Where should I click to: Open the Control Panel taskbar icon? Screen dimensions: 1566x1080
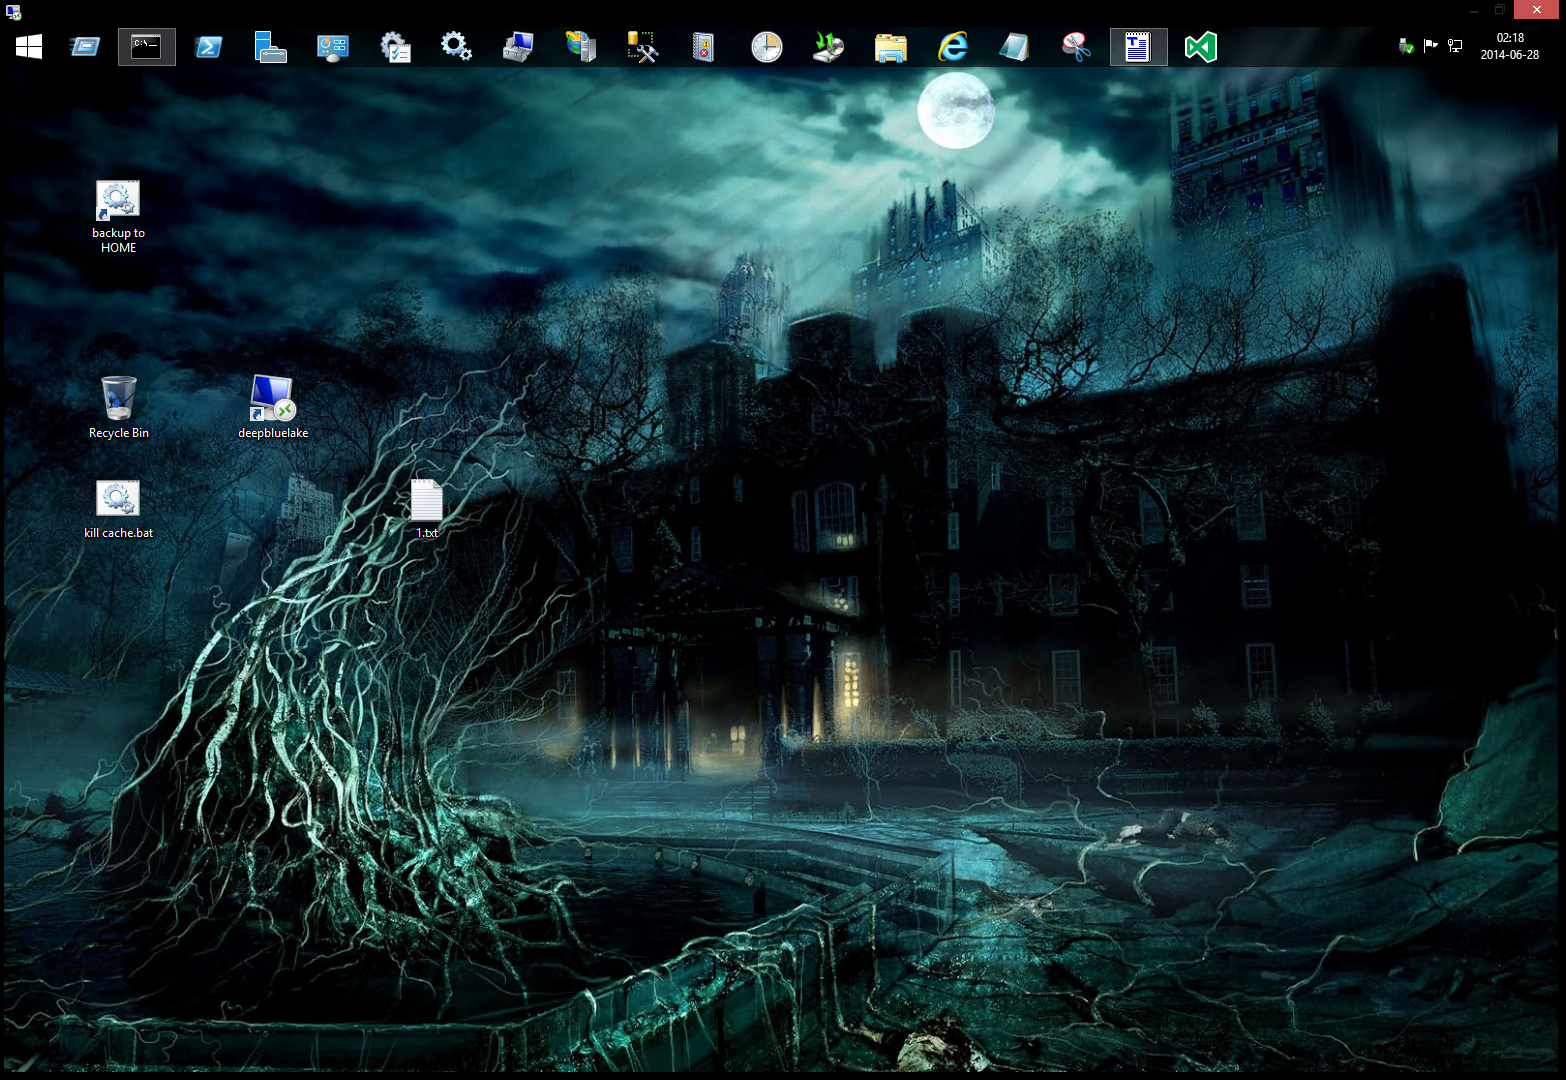tap(332, 47)
